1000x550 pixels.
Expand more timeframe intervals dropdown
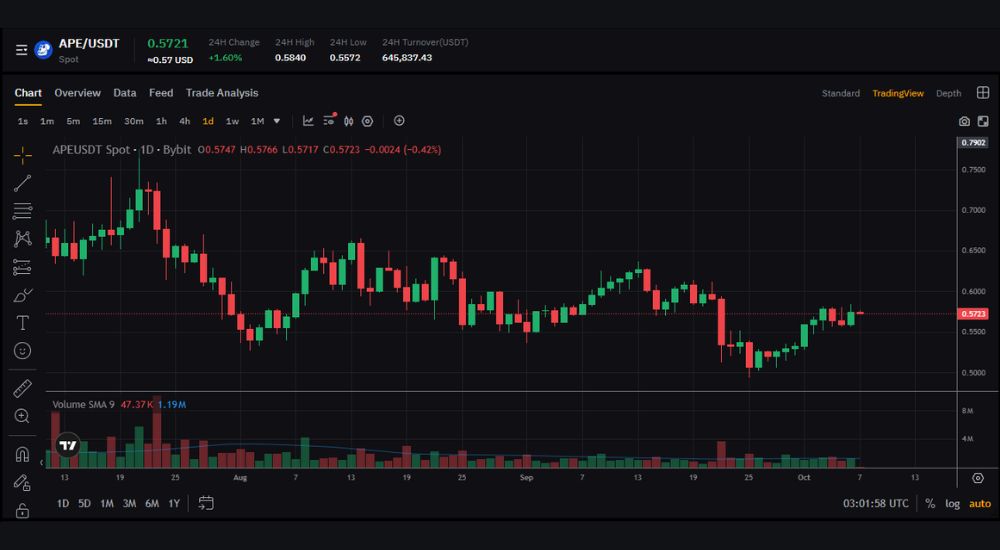coord(277,121)
